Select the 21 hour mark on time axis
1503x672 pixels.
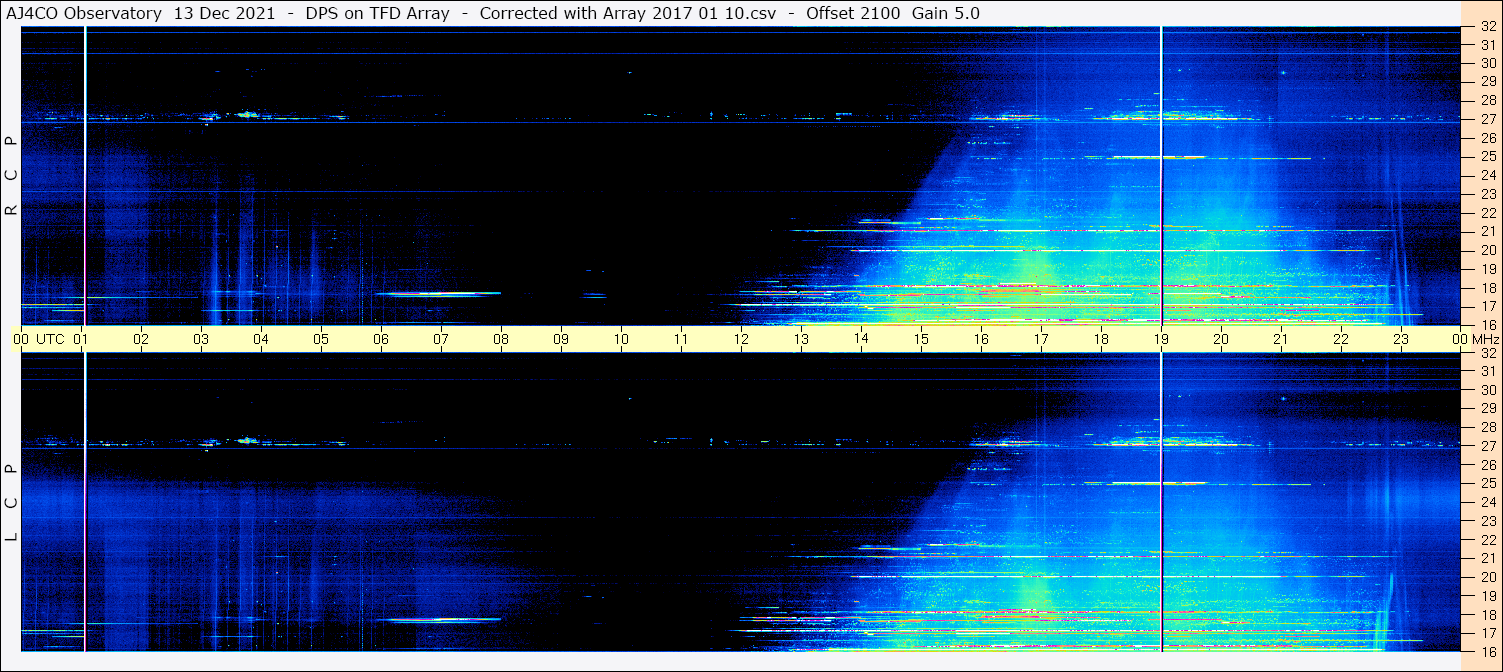(1281, 339)
